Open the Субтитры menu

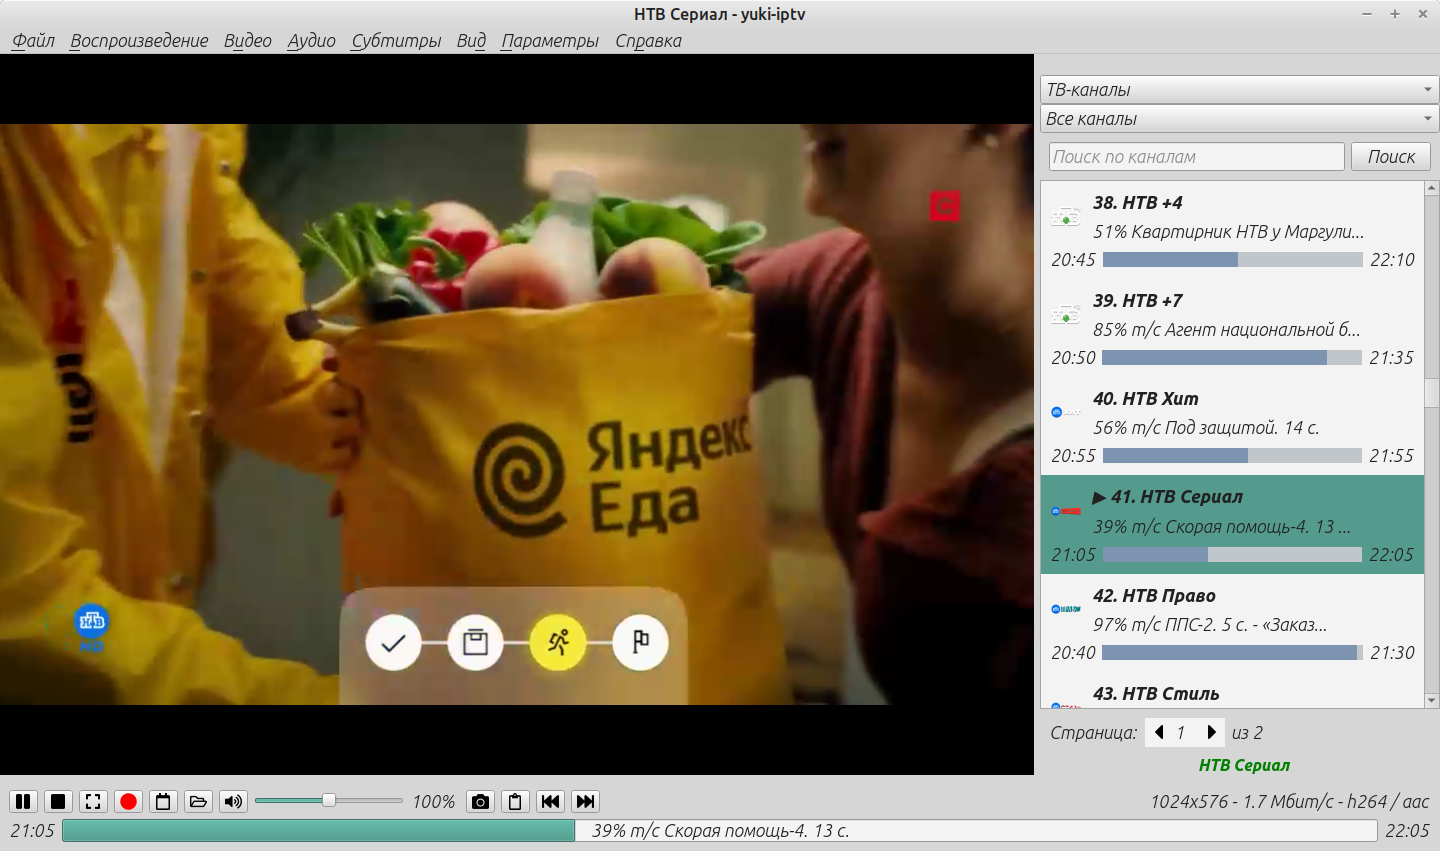pyautogui.click(x=396, y=41)
